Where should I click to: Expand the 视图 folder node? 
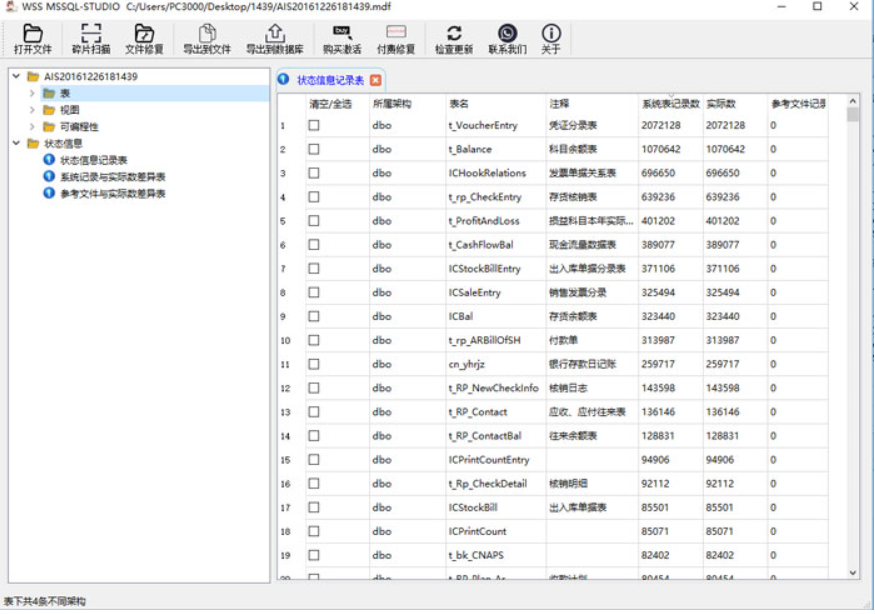[x=30, y=111]
